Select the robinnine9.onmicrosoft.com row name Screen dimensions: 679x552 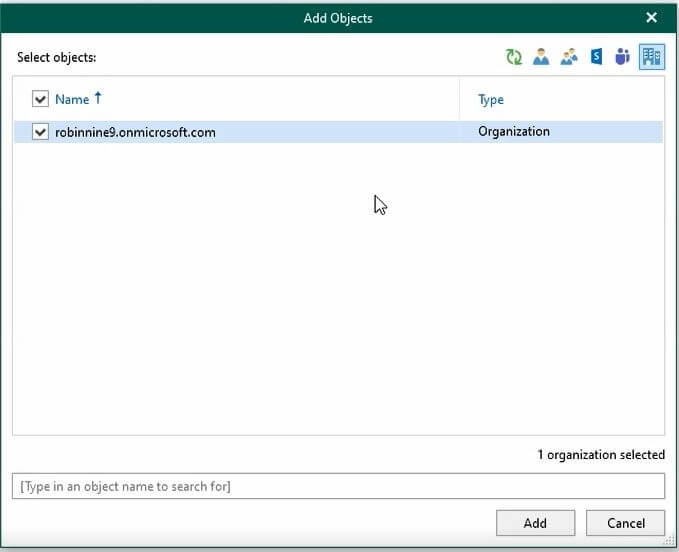pyautogui.click(x=135, y=132)
